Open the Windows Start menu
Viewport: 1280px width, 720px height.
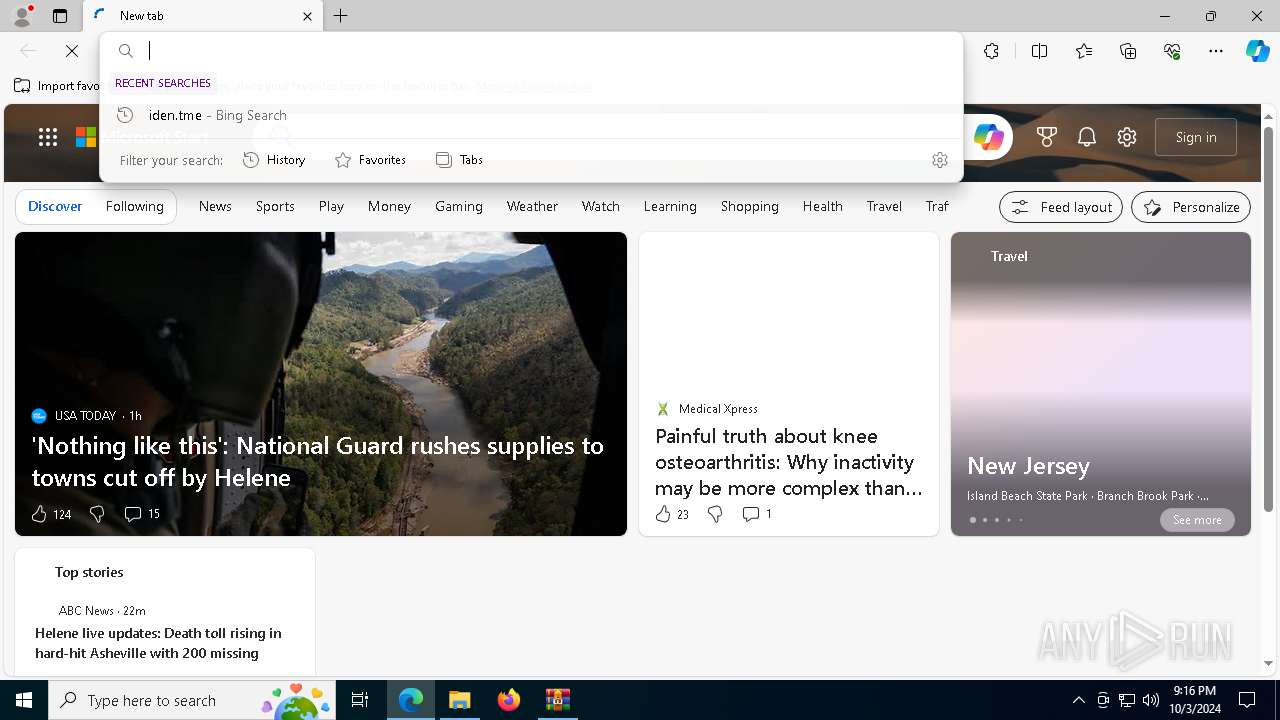pos(24,700)
